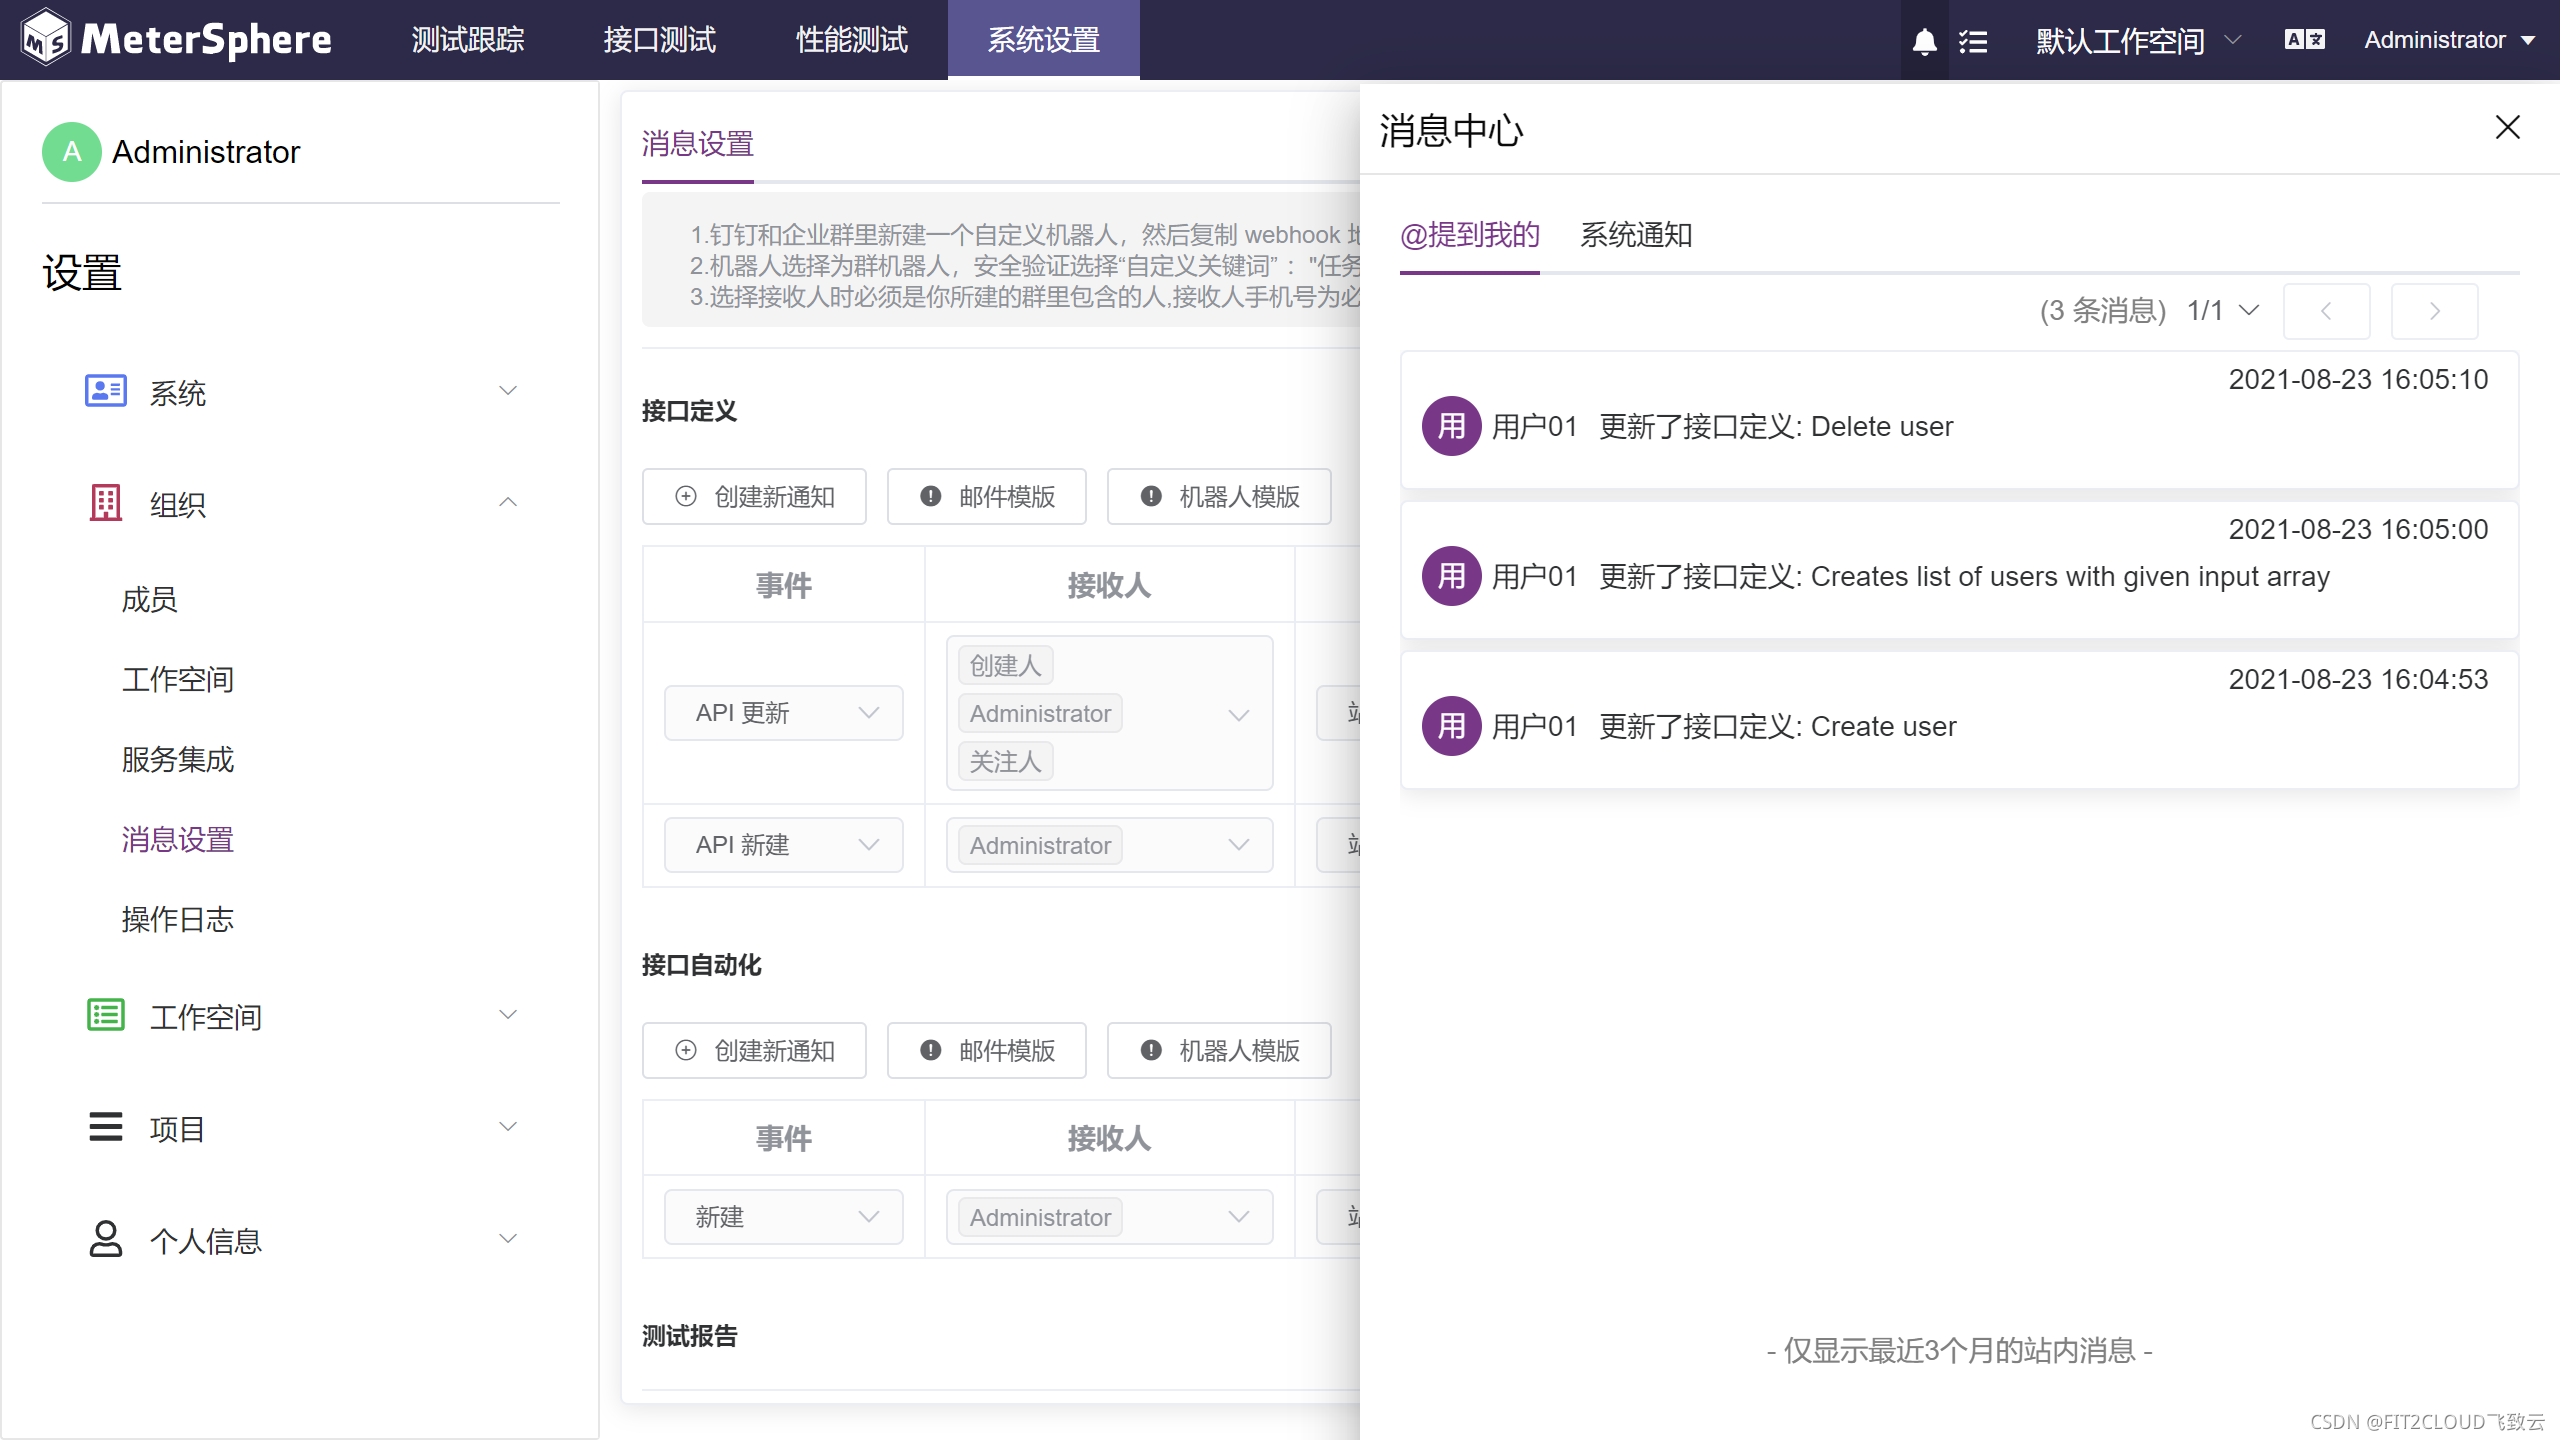Click 创建新通知 under 接口定义
This screenshot has height=1440, width=2560.
point(754,497)
